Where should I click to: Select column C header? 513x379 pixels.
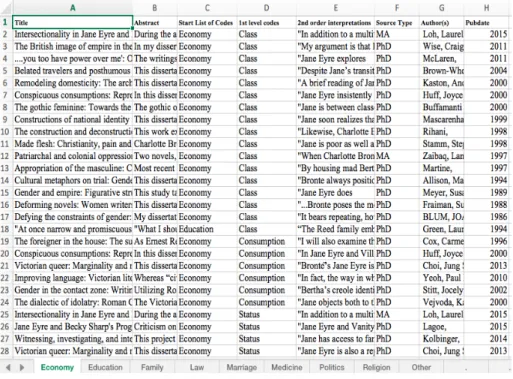point(207,8)
